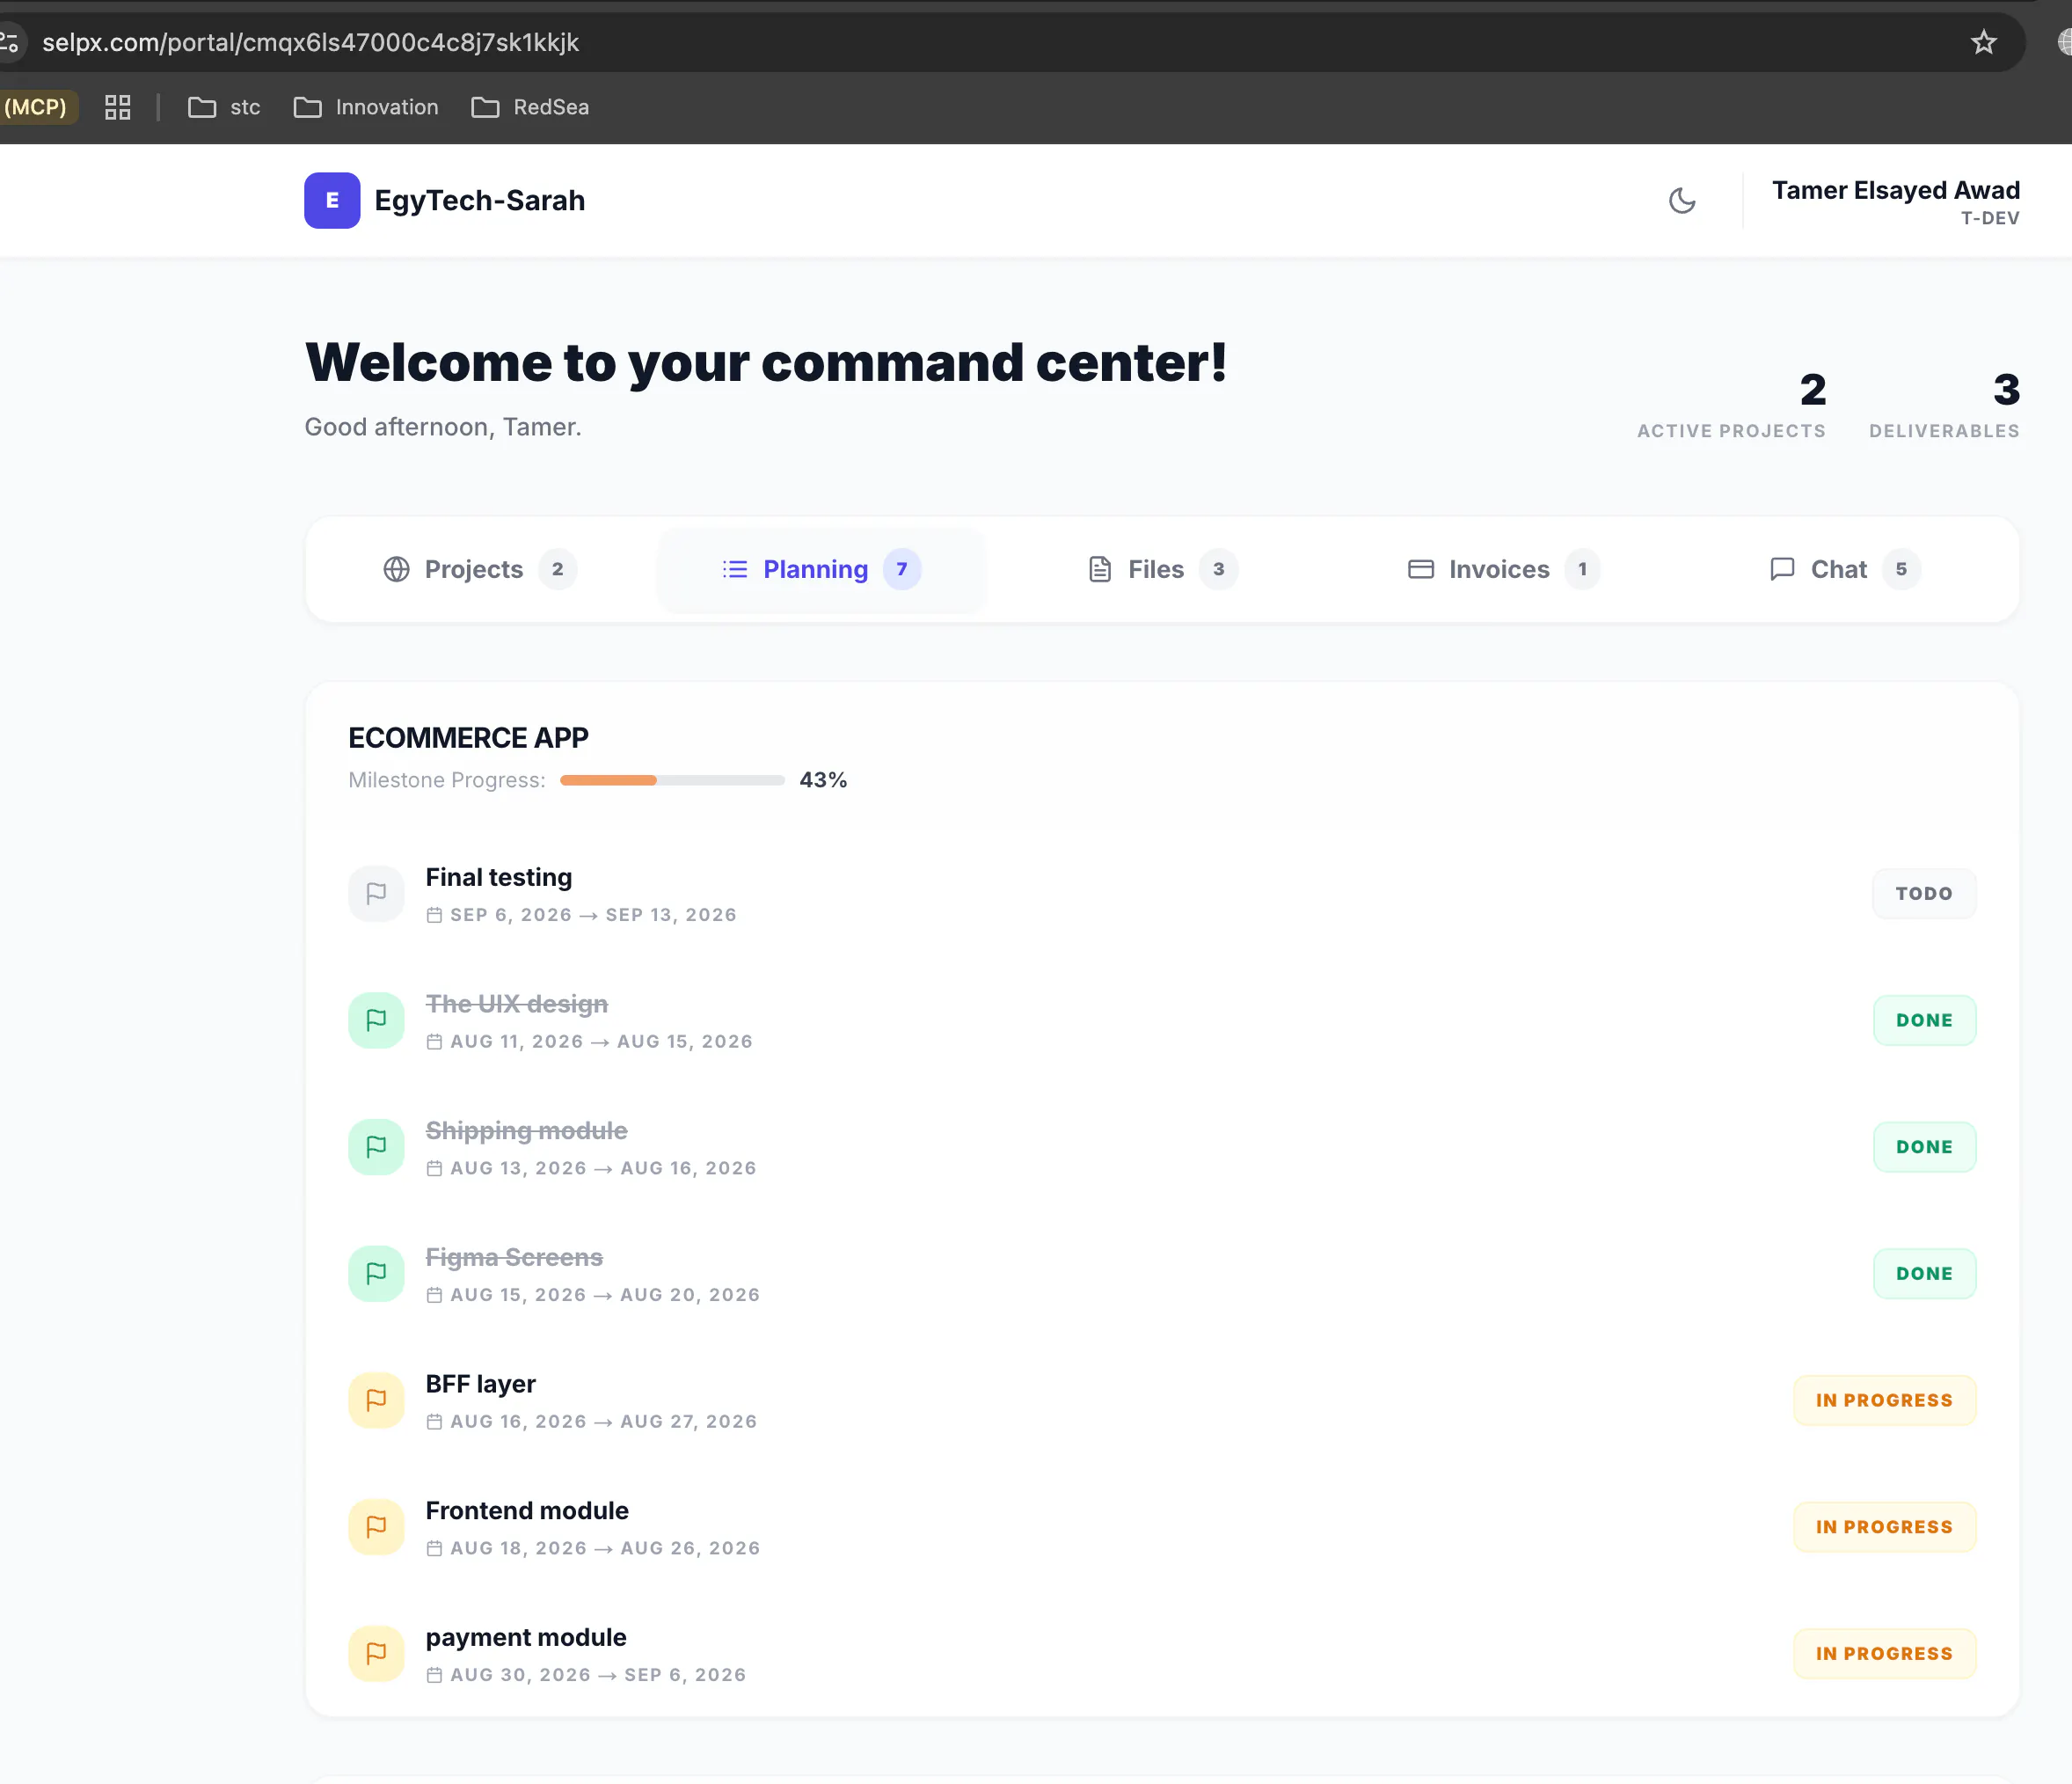Click the DONE badge for The UIX design
Image resolution: width=2072 pixels, height=1784 pixels.
[1924, 1020]
